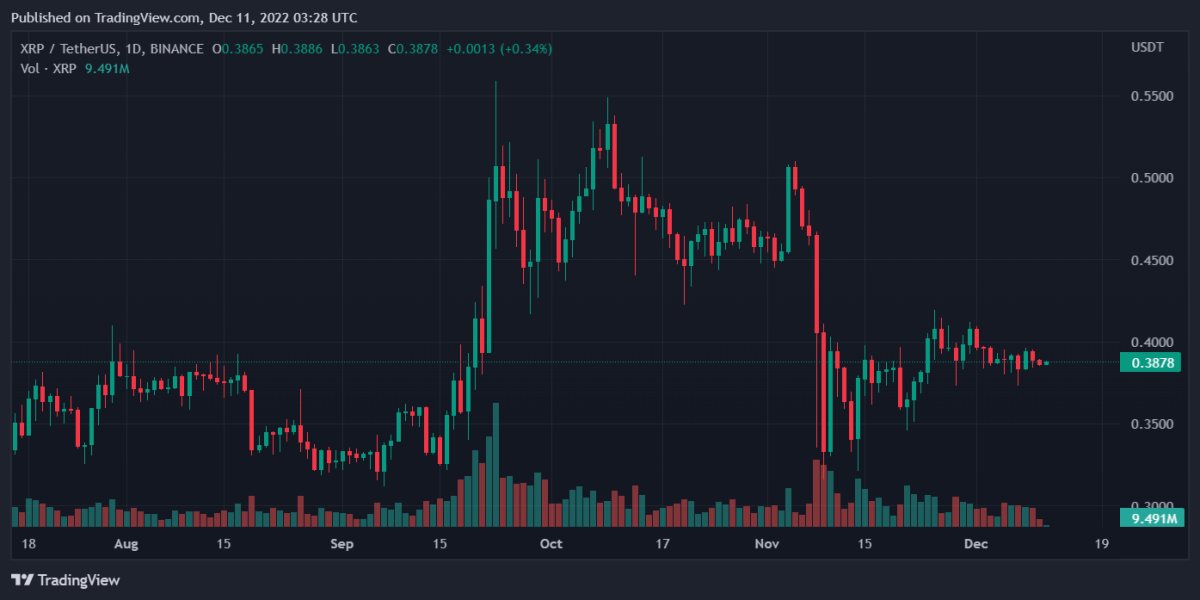The image size is (1200, 600).
Task: Click the Dec marker on the time axis
Action: [x=976, y=544]
